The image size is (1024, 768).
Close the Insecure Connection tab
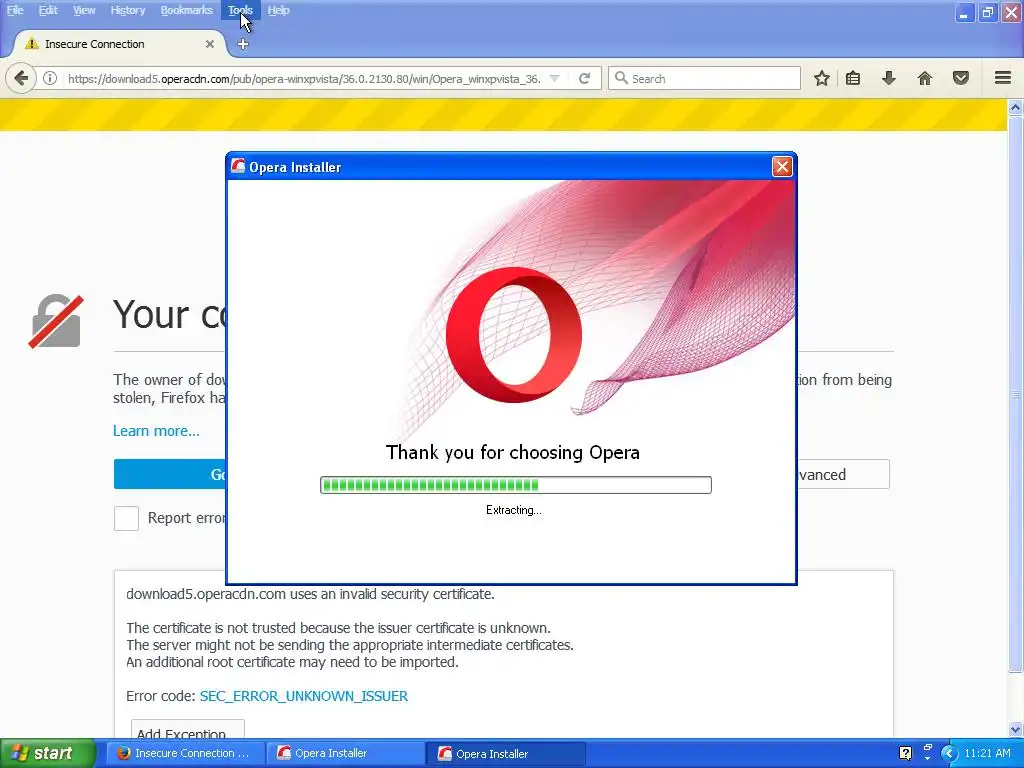210,44
